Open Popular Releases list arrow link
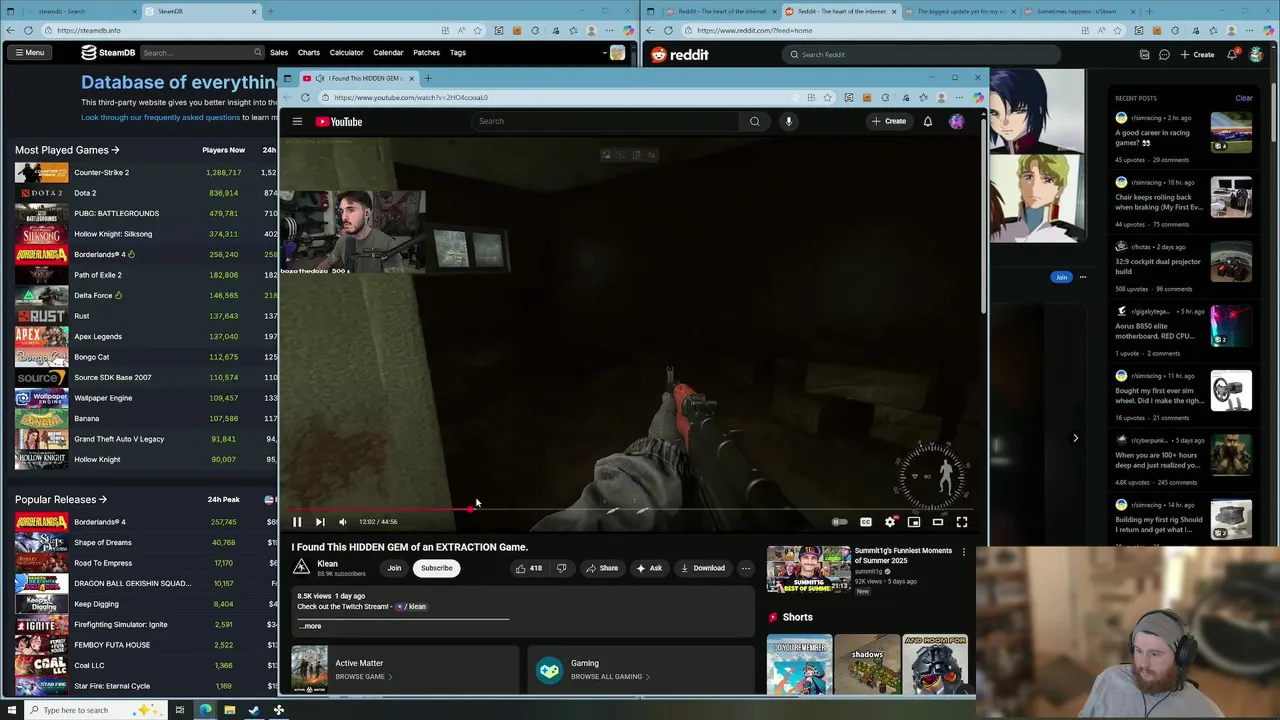This screenshot has width=1280, height=720. point(61,499)
